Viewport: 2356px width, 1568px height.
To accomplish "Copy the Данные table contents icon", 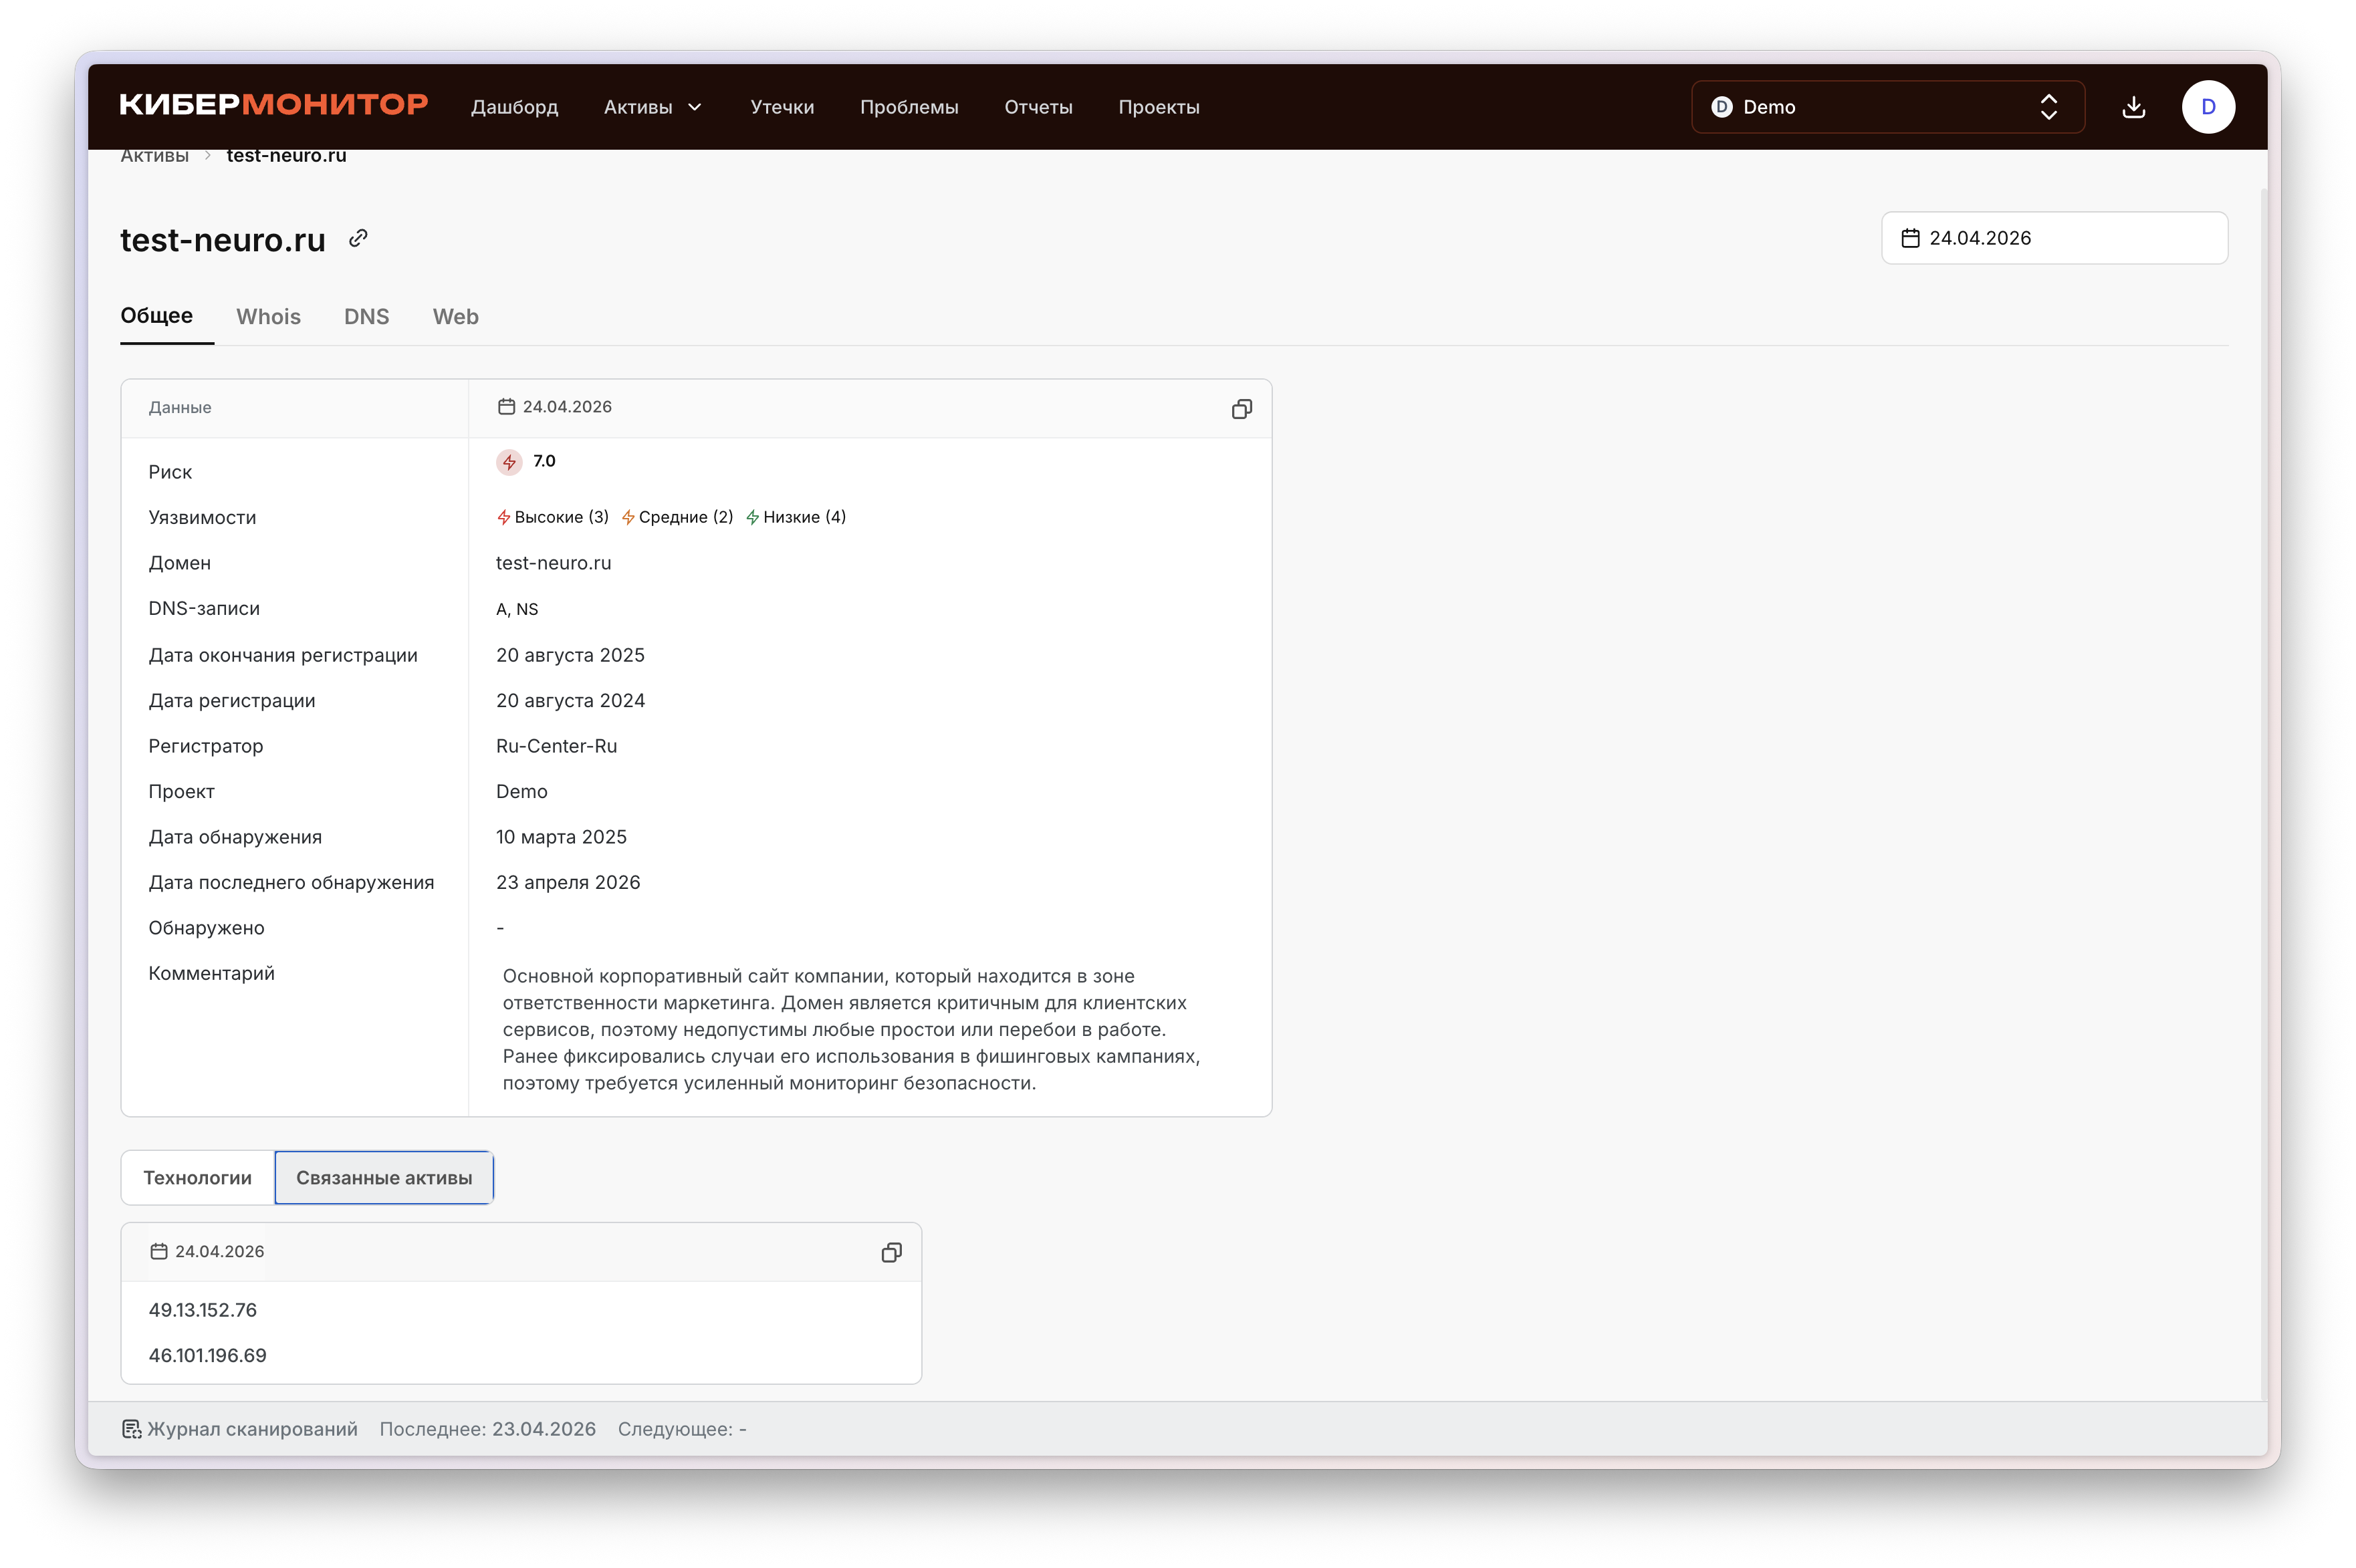I will (1241, 409).
